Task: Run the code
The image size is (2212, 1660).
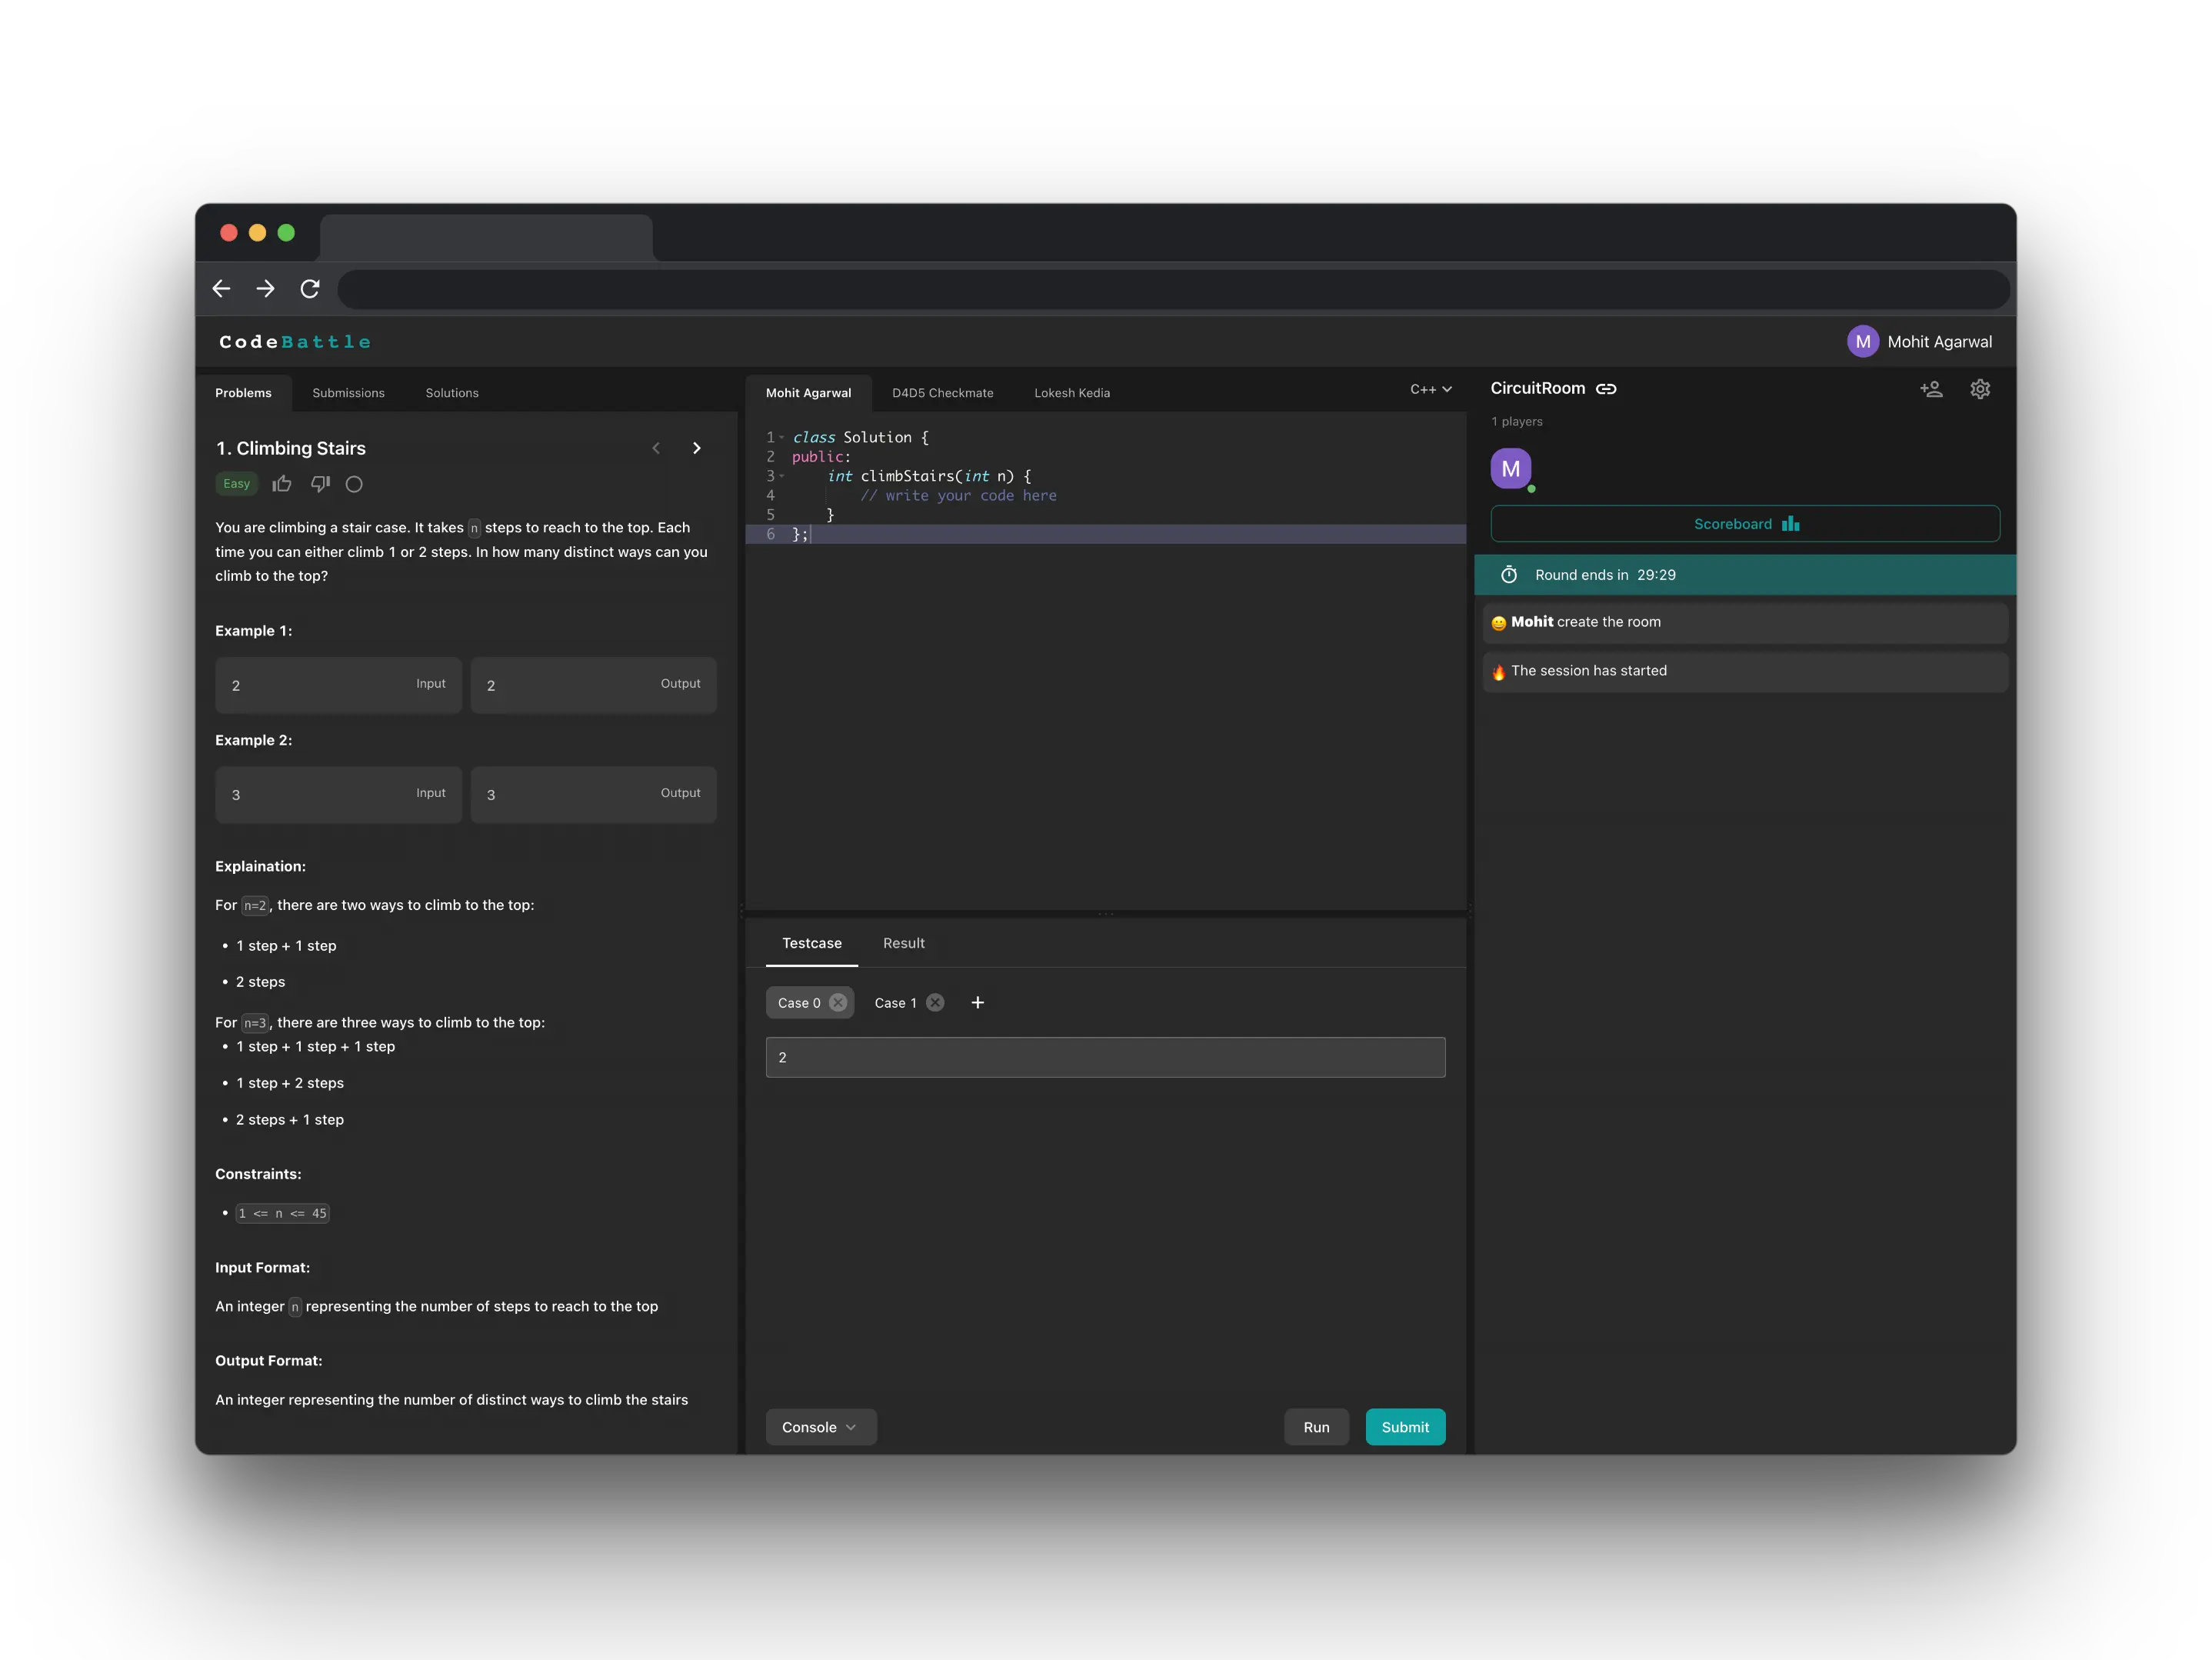Action: coord(1316,1427)
